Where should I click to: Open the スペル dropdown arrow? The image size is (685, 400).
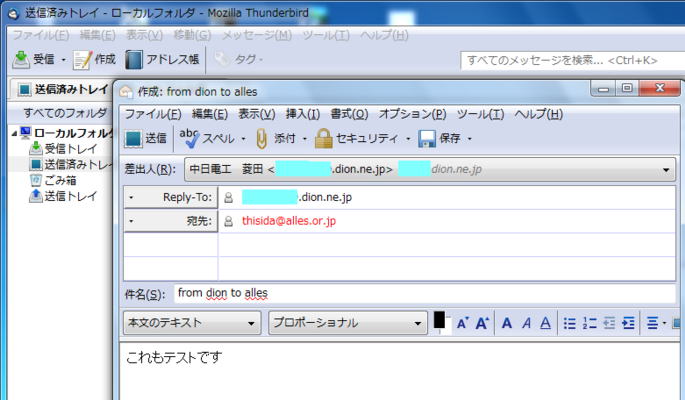click(243, 139)
